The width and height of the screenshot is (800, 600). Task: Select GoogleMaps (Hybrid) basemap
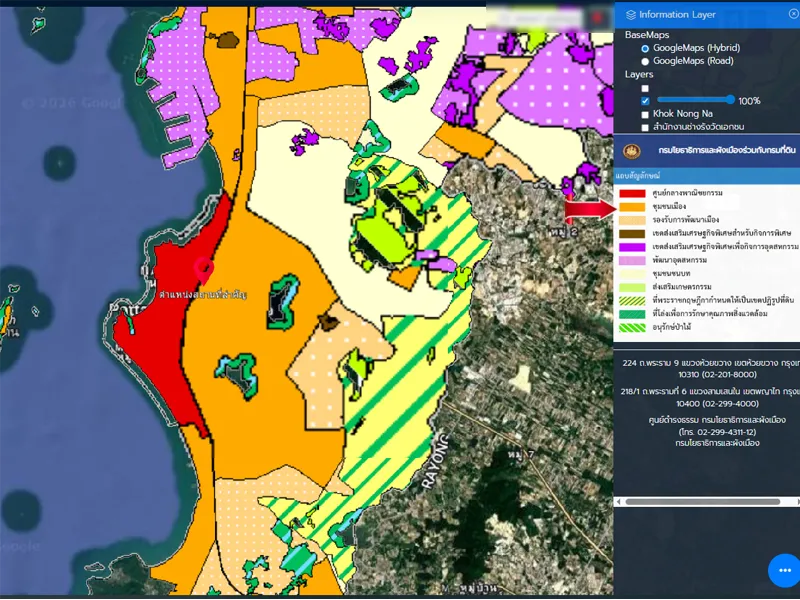point(645,48)
